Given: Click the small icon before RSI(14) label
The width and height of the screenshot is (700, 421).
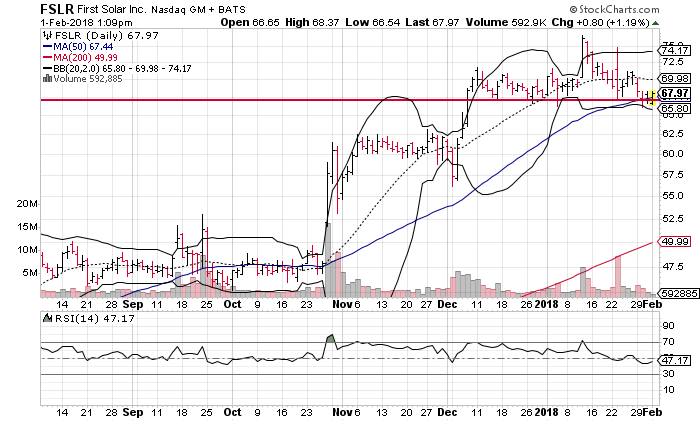Looking at the screenshot, I should pos(47,318).
